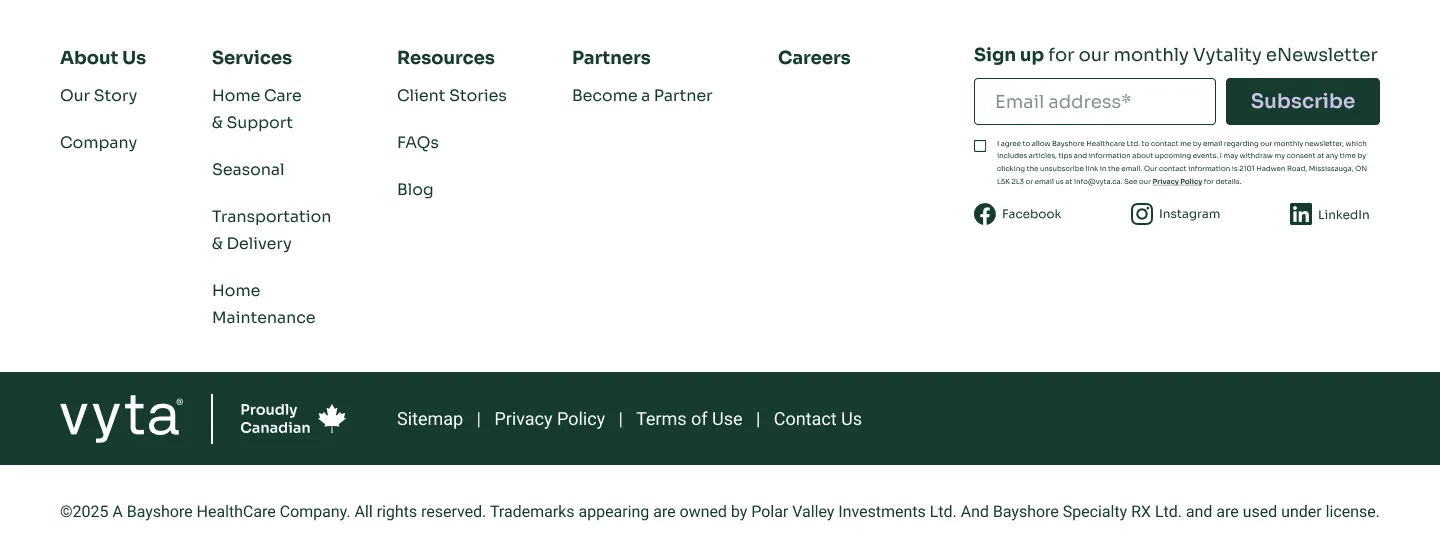Image resolution: width=1440 pixels, height=558 pixels.
Task: Open the Home Maintenance service
Action: [263, 304]
